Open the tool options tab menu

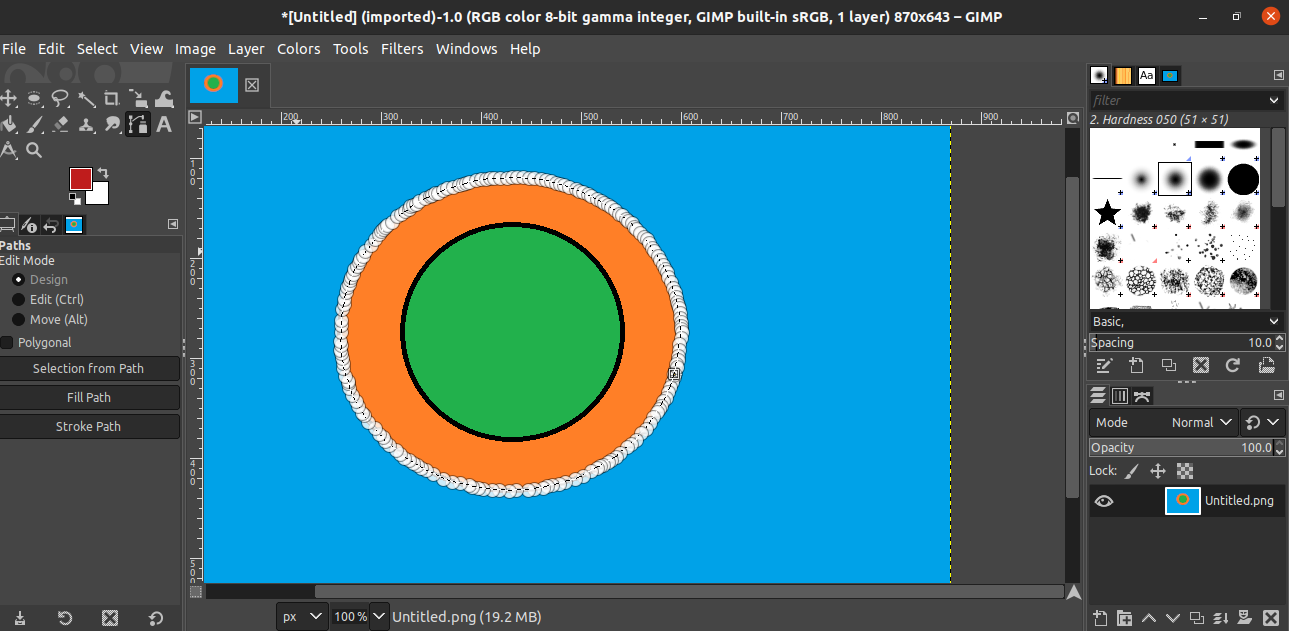(x=173, y=224)
